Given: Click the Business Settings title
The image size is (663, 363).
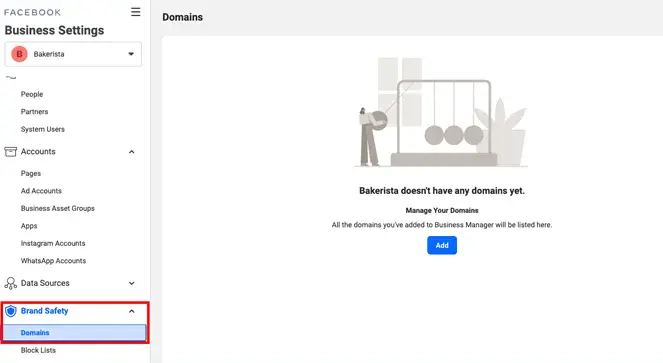Looking at the screenshot, I should click(x=54, y=30).
